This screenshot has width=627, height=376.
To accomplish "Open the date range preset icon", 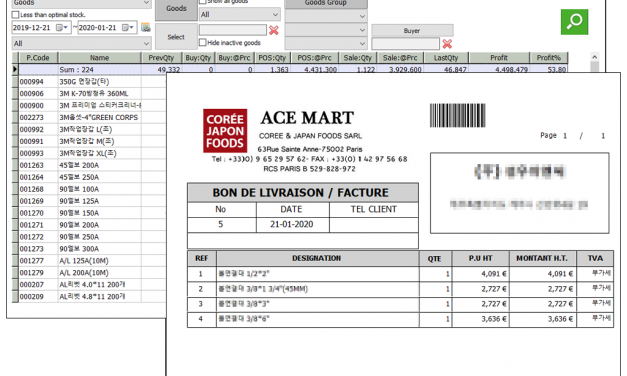I will [146, 27].
